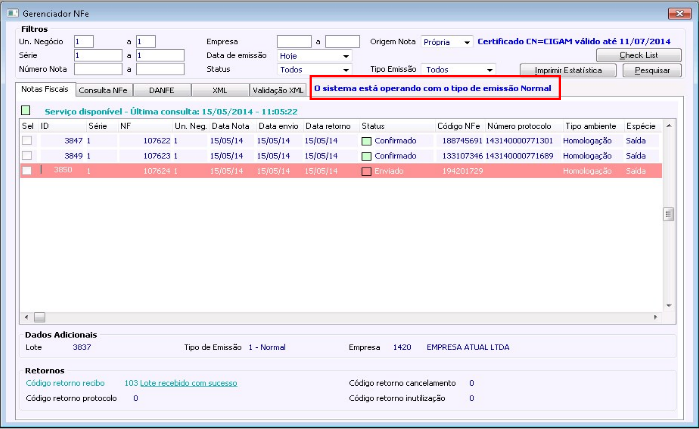Check the Sel box for ID 3847
Viewport: 699px width, 429px height.
[27, 141]
